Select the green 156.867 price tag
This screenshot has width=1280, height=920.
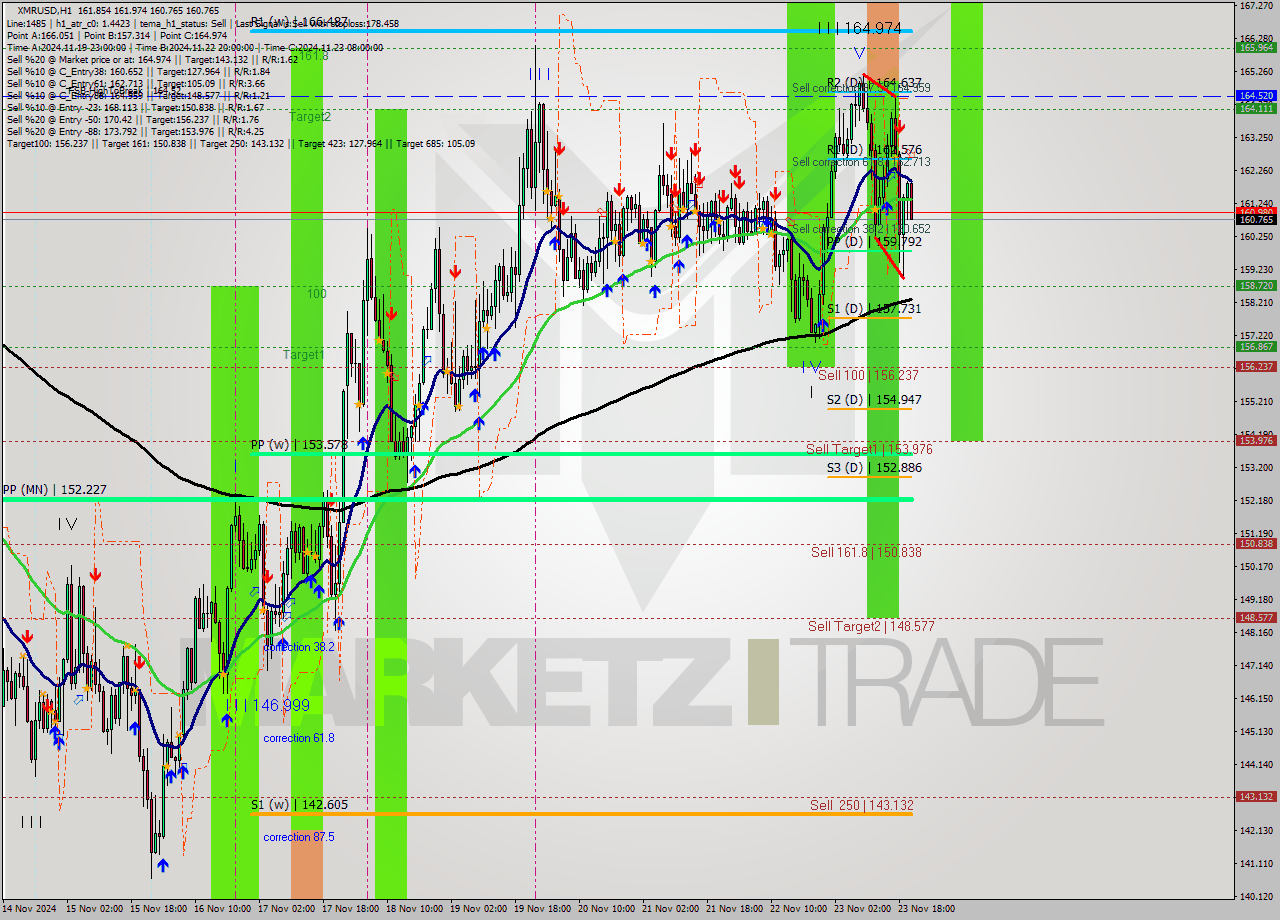coord(1256,346)
